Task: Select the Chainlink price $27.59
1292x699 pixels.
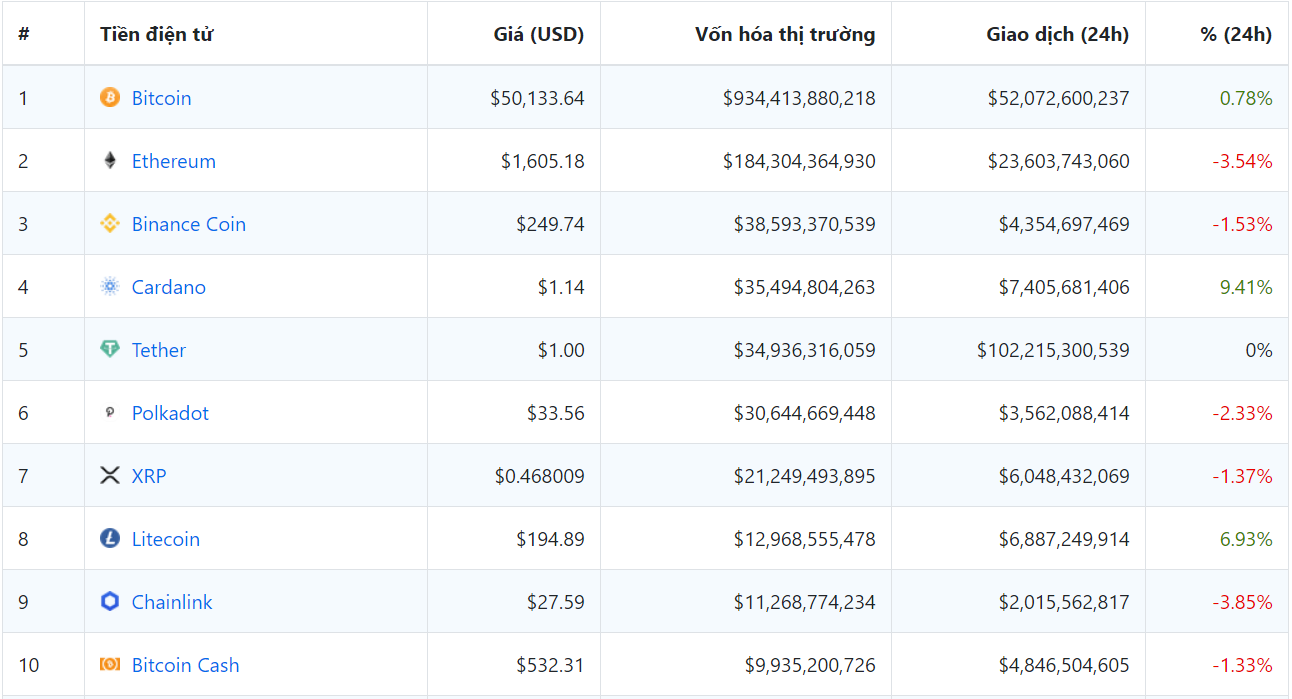Action: click(x=556, y=602)
